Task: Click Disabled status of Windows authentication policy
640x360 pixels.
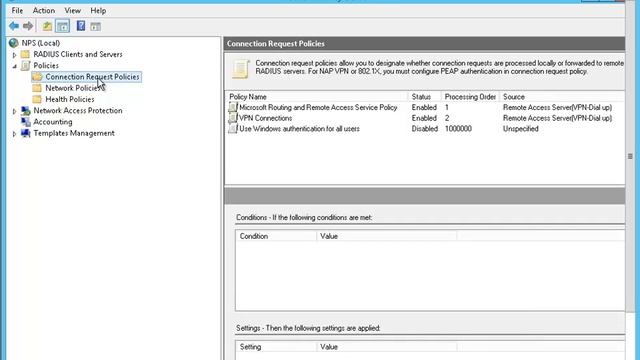Action: [x=424, y=129]
